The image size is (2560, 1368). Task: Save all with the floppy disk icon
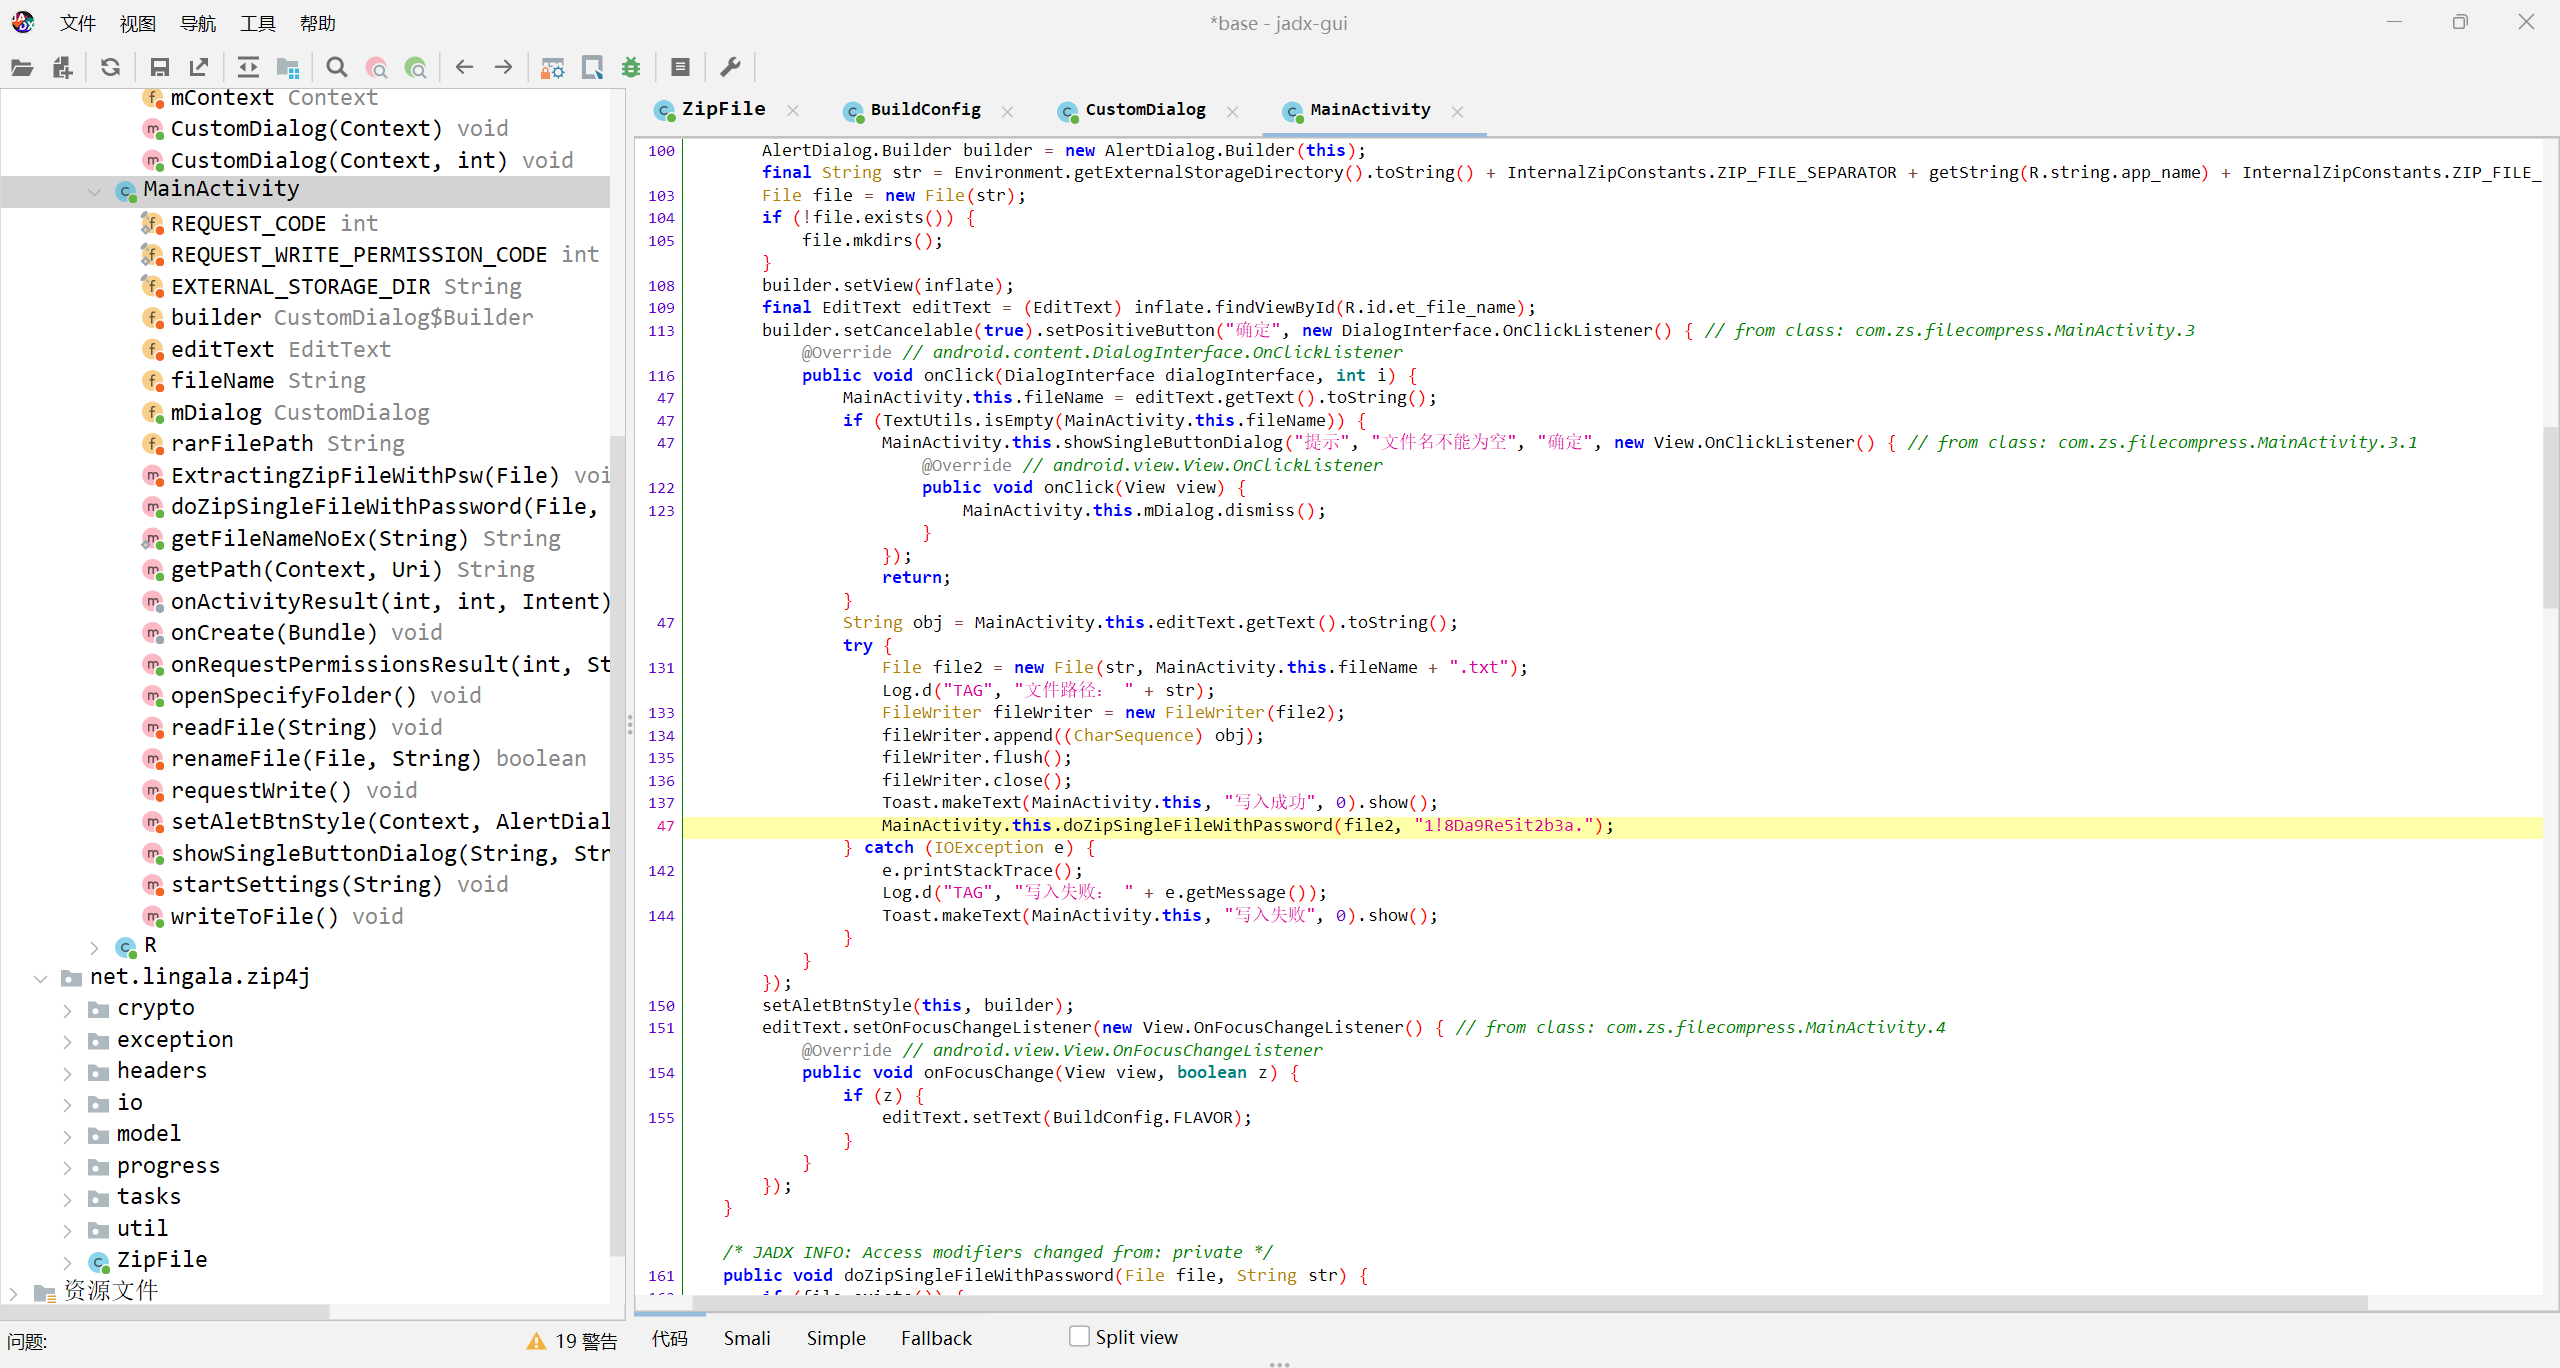pos(159,67)
